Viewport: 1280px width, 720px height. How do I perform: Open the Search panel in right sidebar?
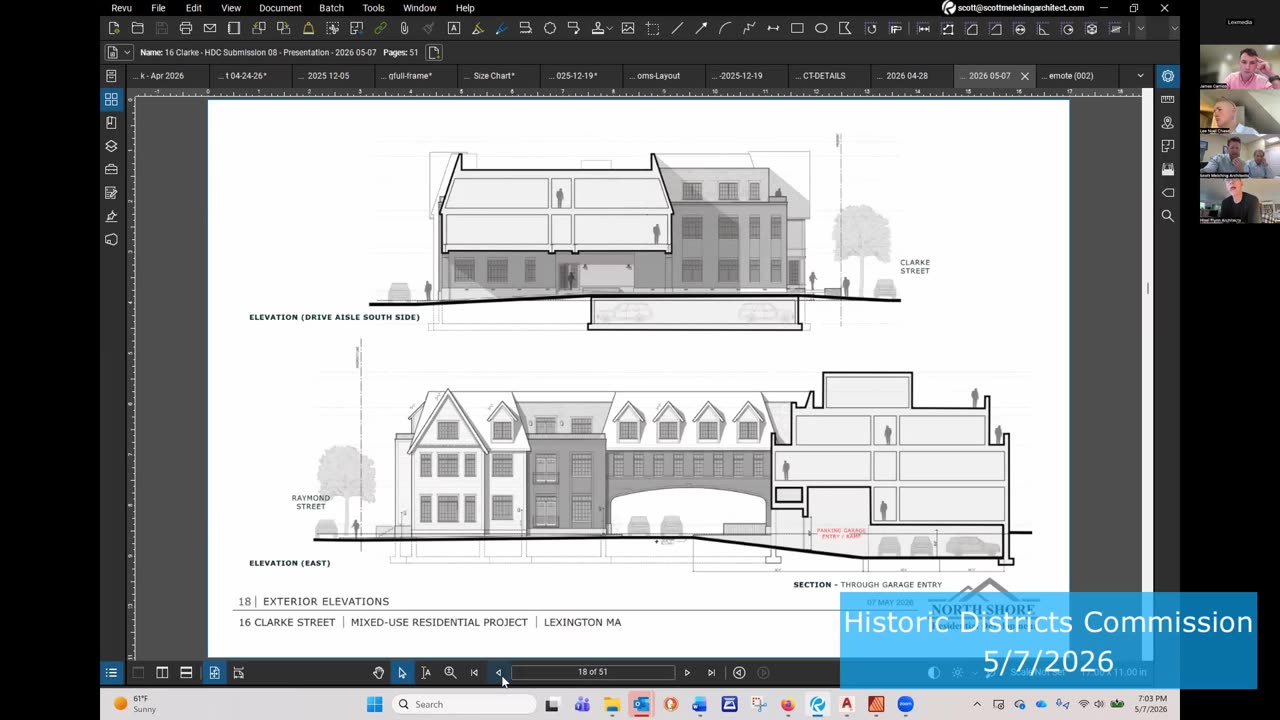click(1167, 216)
